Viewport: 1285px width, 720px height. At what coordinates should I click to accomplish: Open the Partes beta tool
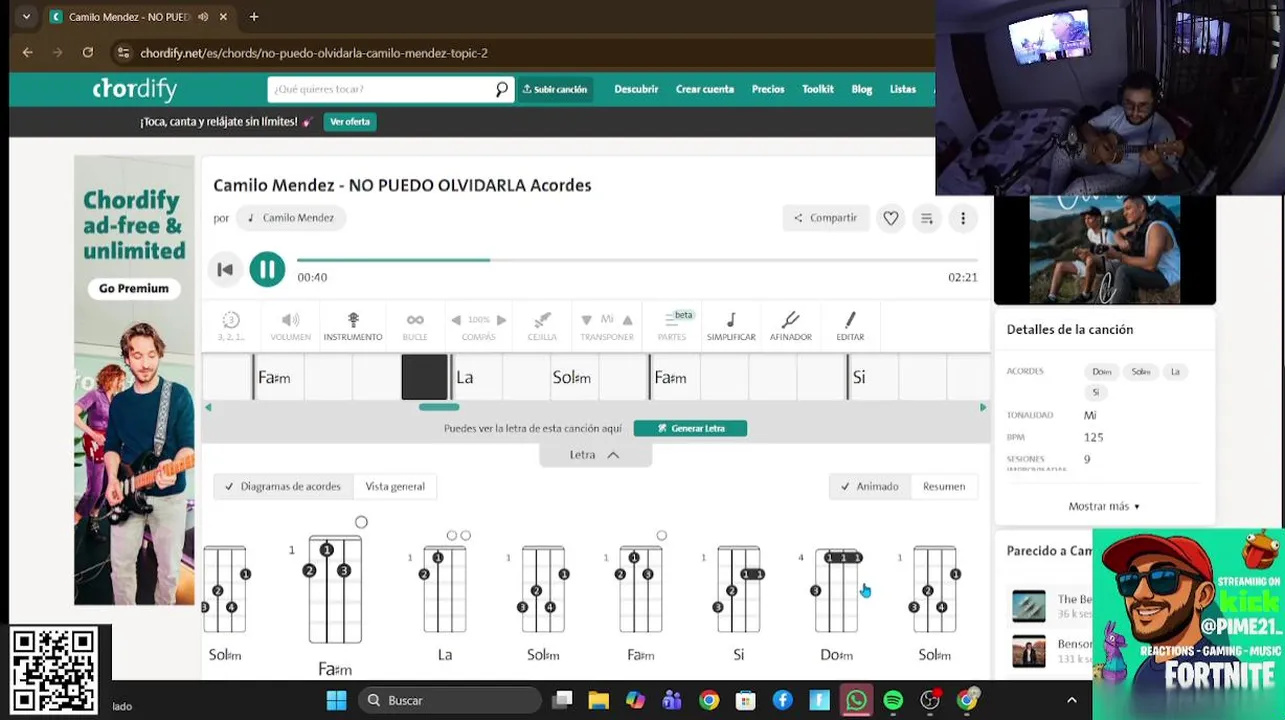(x=672, y=326)
